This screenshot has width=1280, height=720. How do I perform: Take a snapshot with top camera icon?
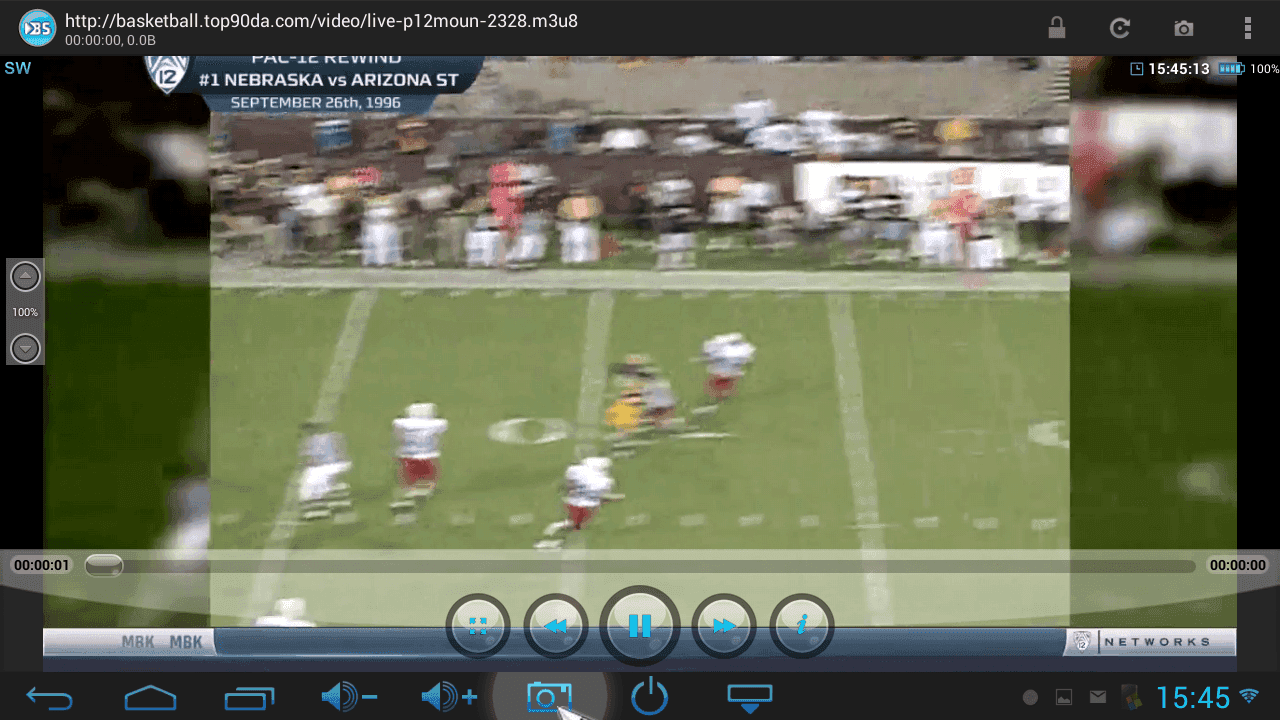(x=1184, y=28)
